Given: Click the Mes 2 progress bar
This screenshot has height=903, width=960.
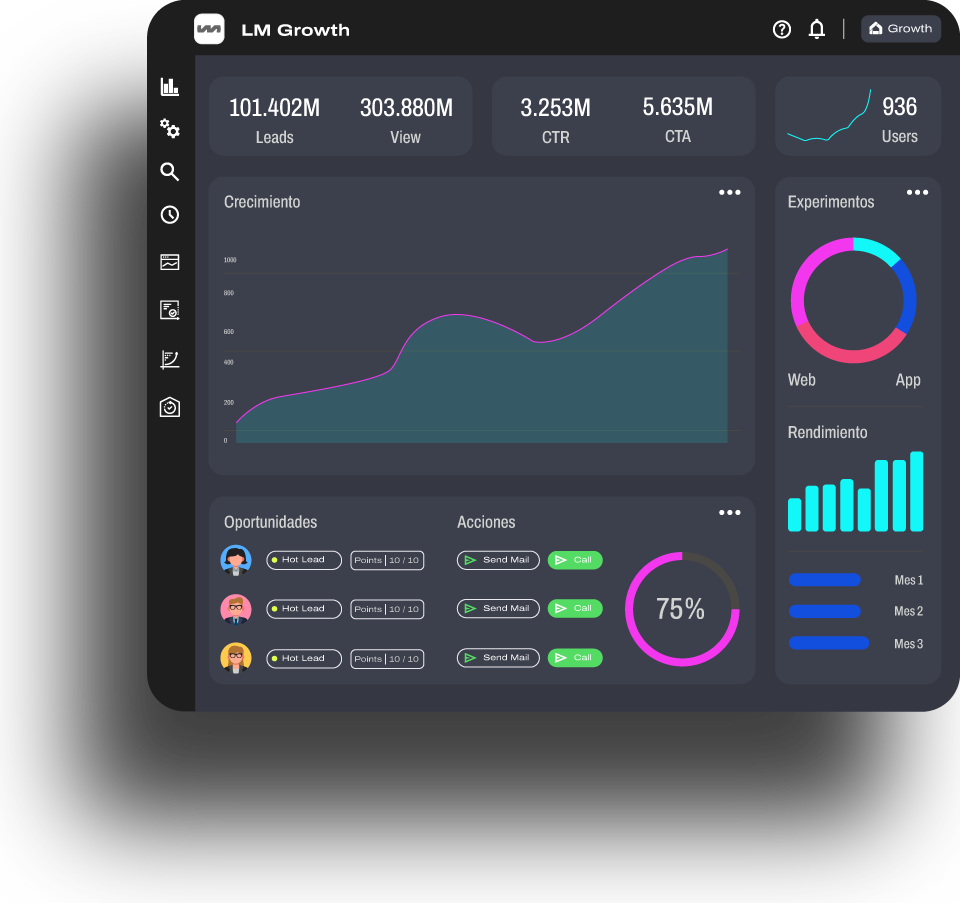Looking at the screenshot, I should [x=825, y=611].
